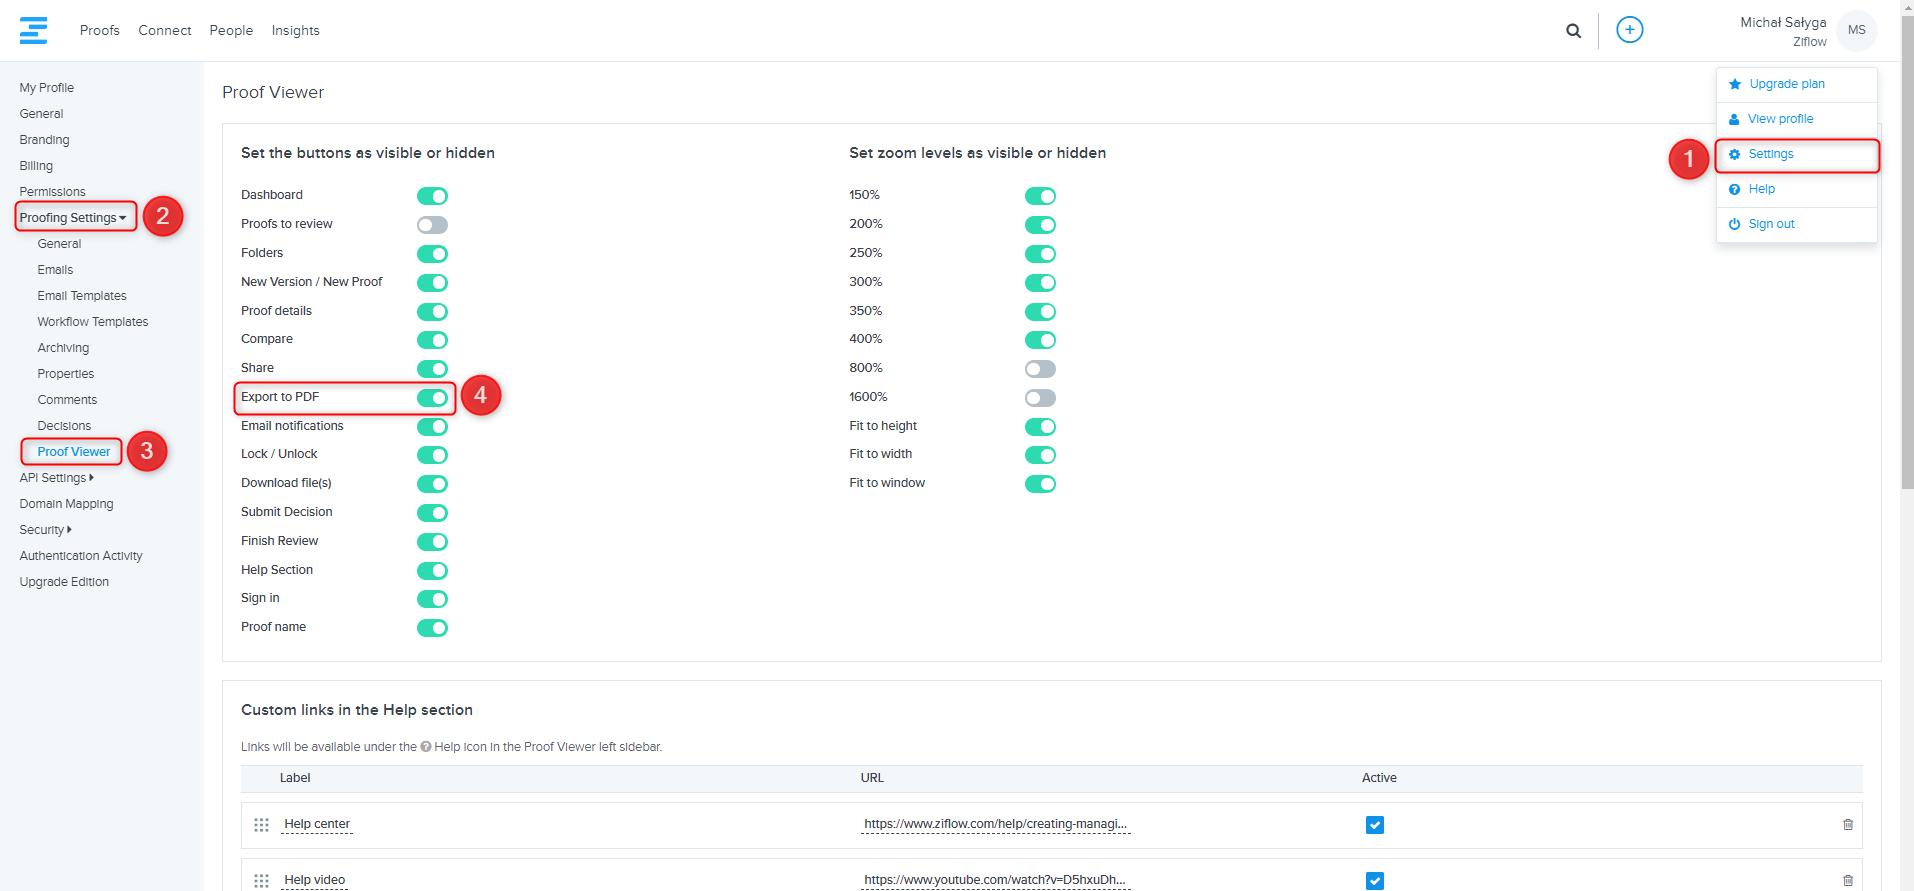Click the plus icon to create new
Image resolution: width=1914 pixels, height=891 pixels.
pos(1629,30)
